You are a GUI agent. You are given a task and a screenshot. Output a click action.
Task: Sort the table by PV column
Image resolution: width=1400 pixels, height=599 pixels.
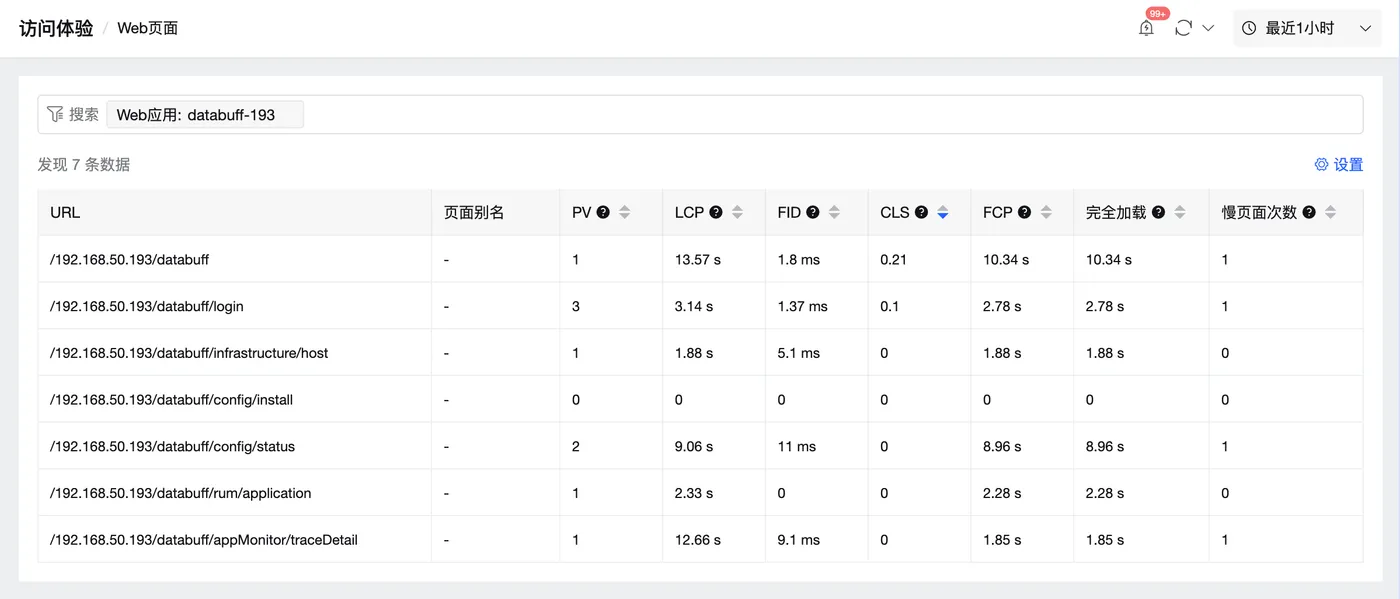(625, 212)
